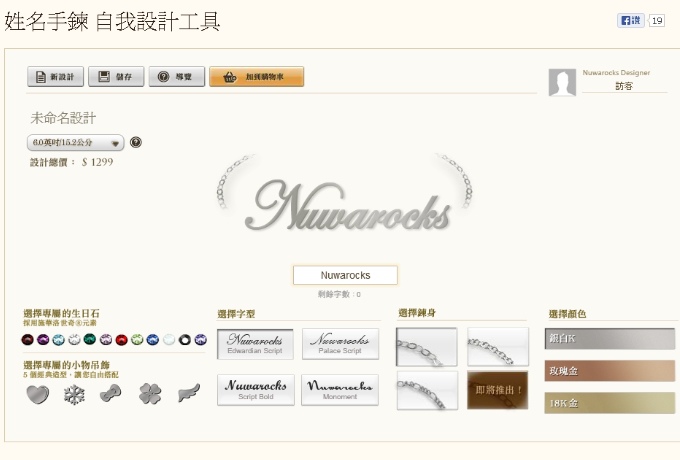Choose the 玫瑰金 rose gold color
This screenshot has height=460, width=680.
pos(610,371)
